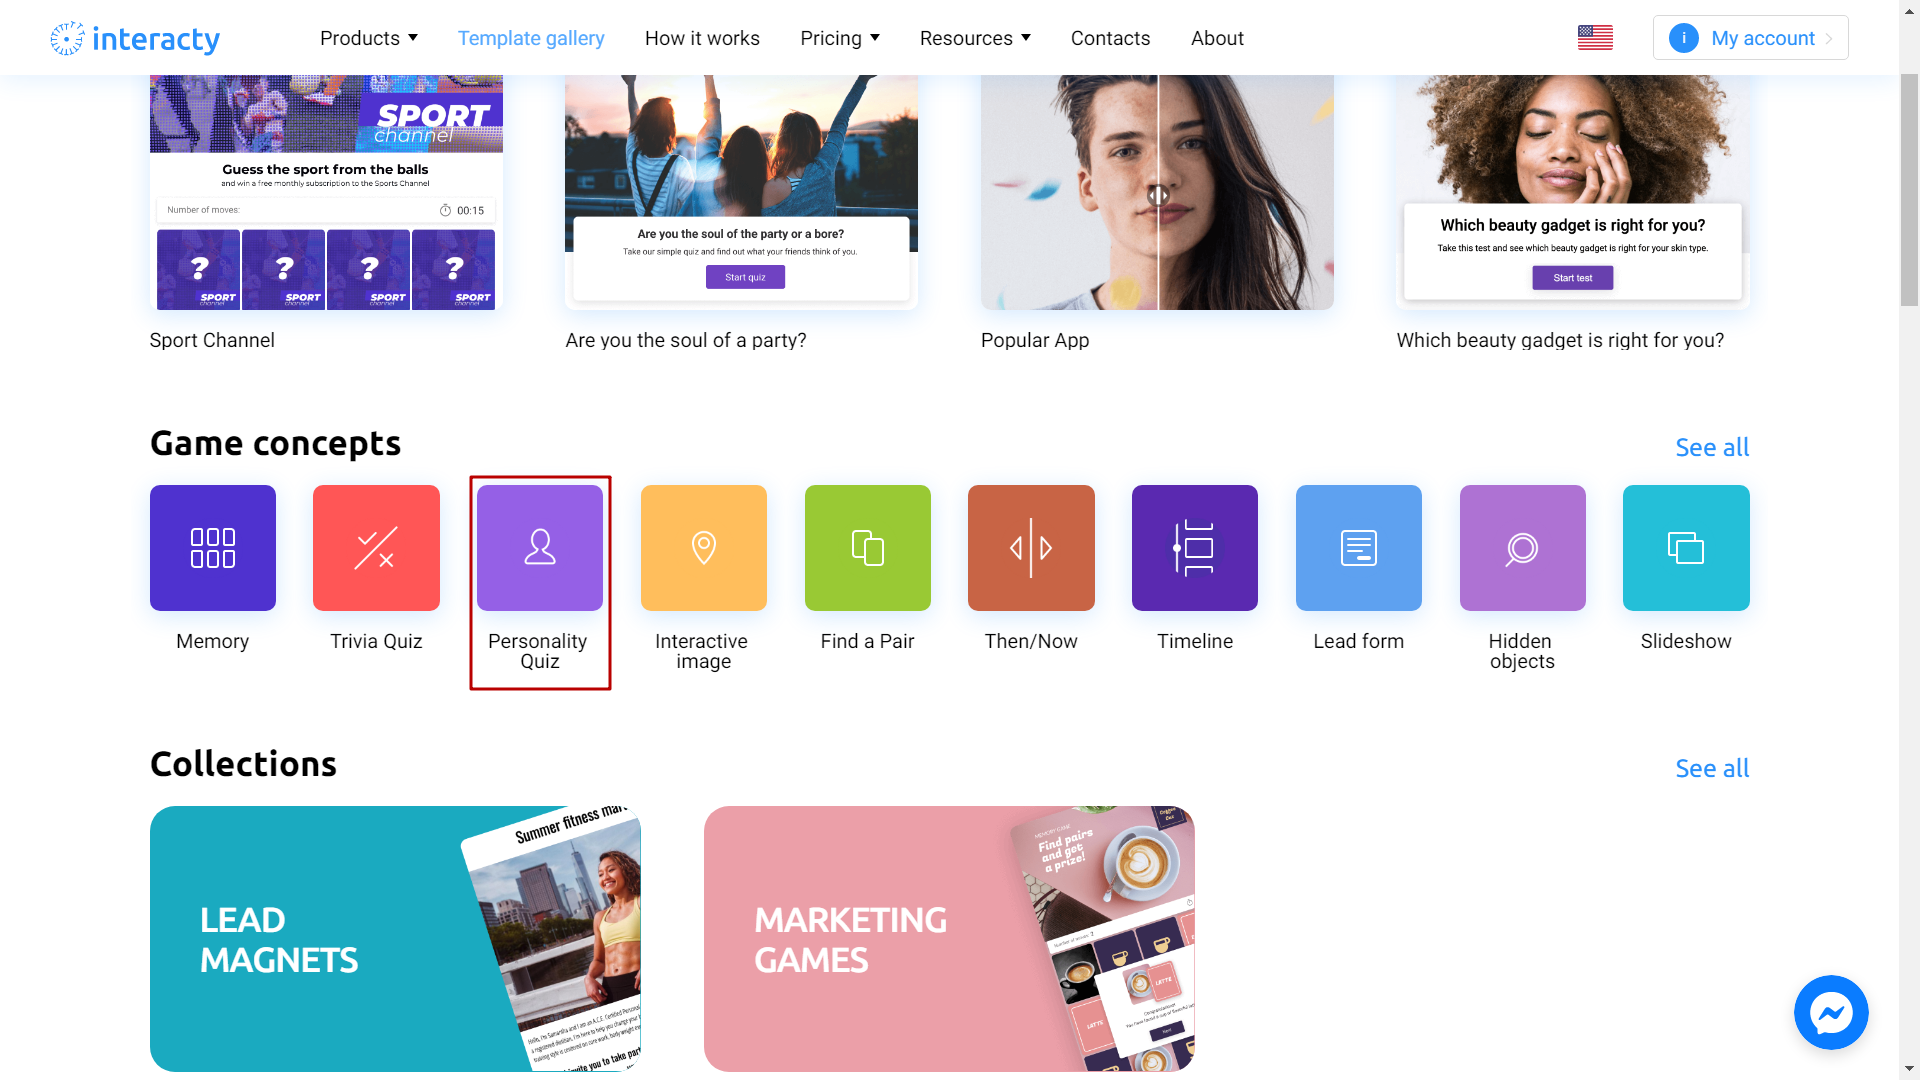This screenshot has width=1920, height=1080.
Task: Click the Template Gallery tab
Action: pos(531,38)
